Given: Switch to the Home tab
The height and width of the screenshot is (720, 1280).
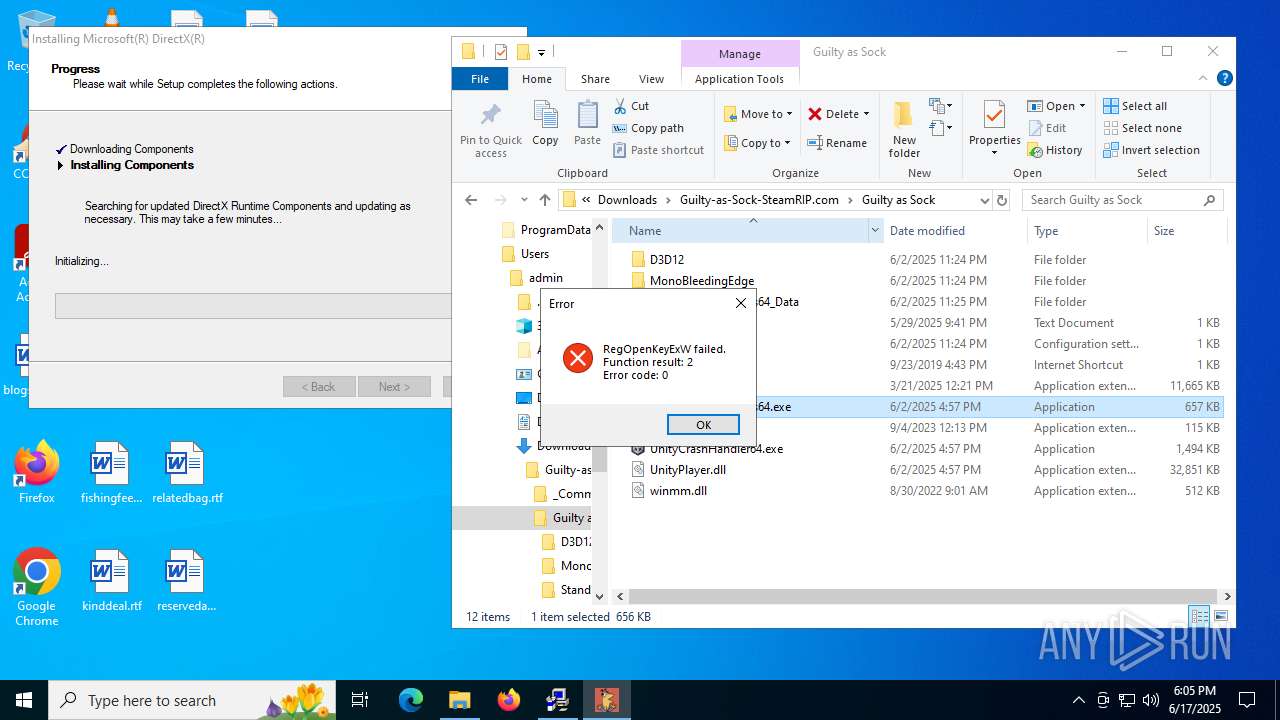Looking at the screenshot, I should point(537,79).
